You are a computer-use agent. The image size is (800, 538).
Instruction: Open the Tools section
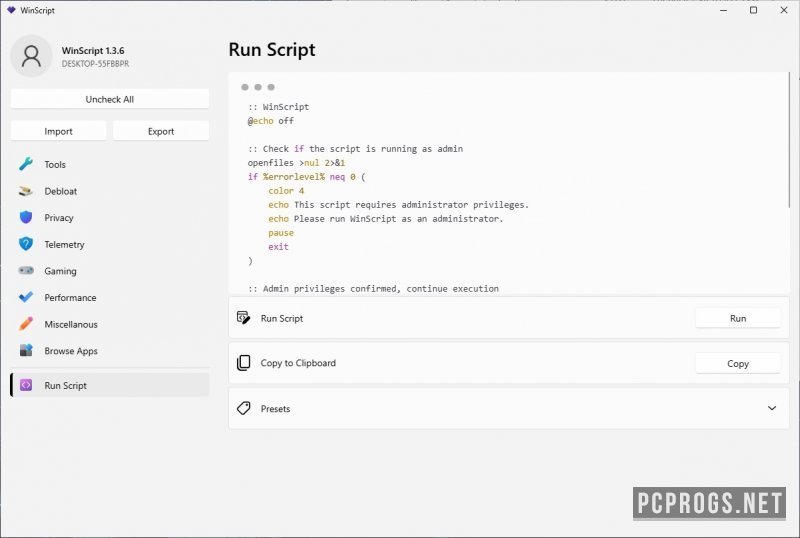click(110, 164)
